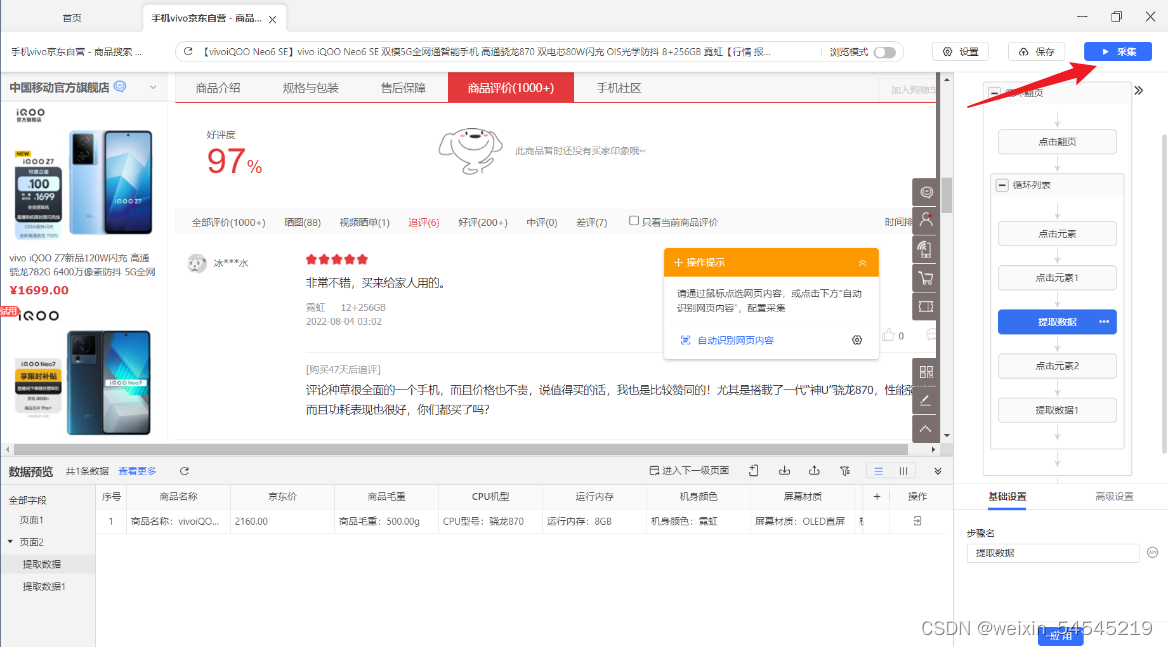The width and height of the screenshot is (1168, 647).
Task: Click 进入下一级页面 button
Action: (689, 471)
